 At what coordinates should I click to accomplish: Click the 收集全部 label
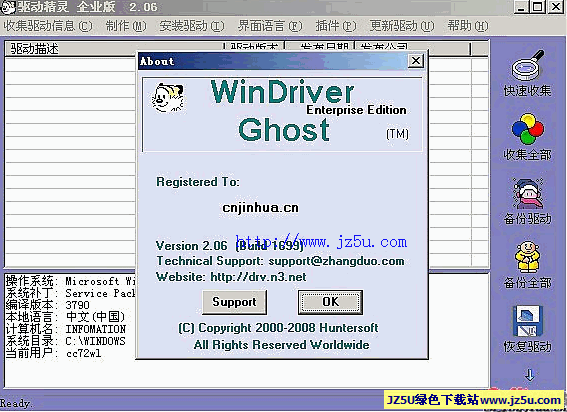point(528,154)
